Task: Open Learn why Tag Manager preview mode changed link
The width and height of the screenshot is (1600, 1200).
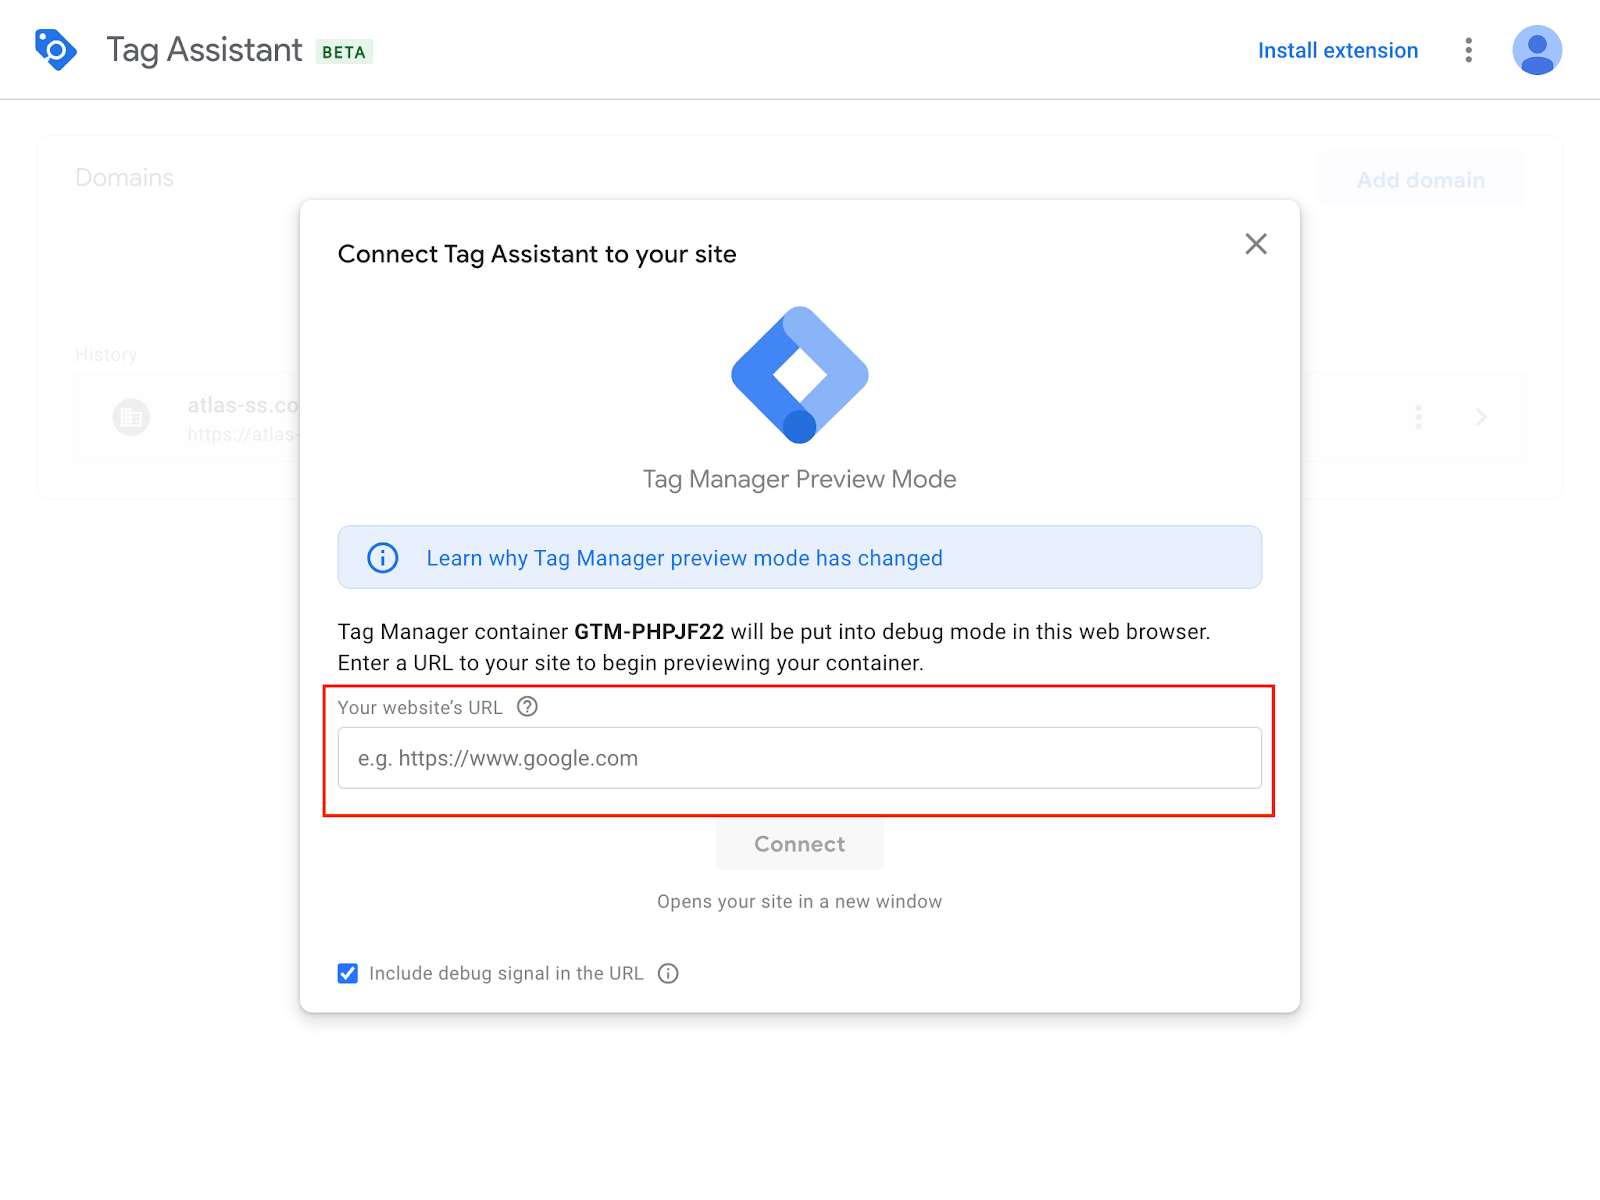Action: [685, 558]
